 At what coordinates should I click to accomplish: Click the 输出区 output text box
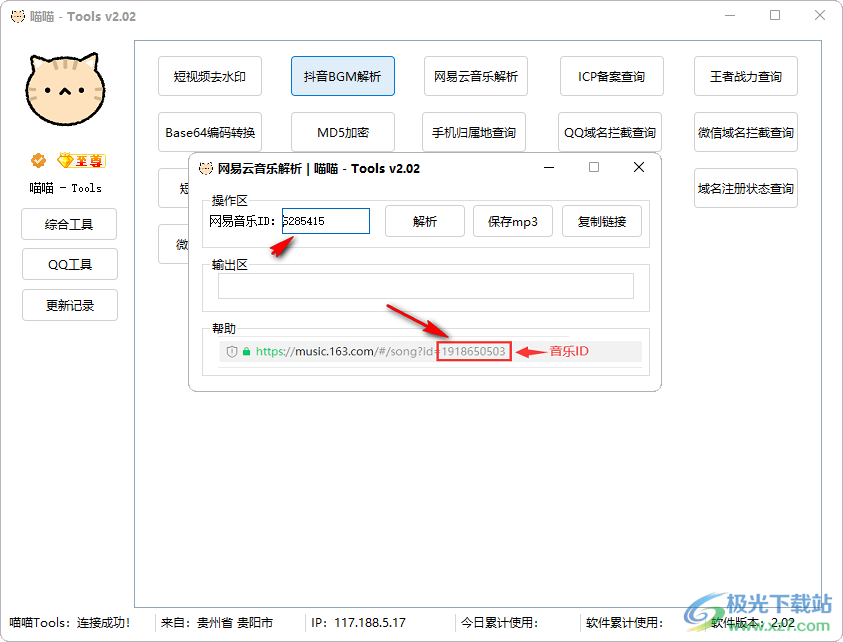pos(426,286)
